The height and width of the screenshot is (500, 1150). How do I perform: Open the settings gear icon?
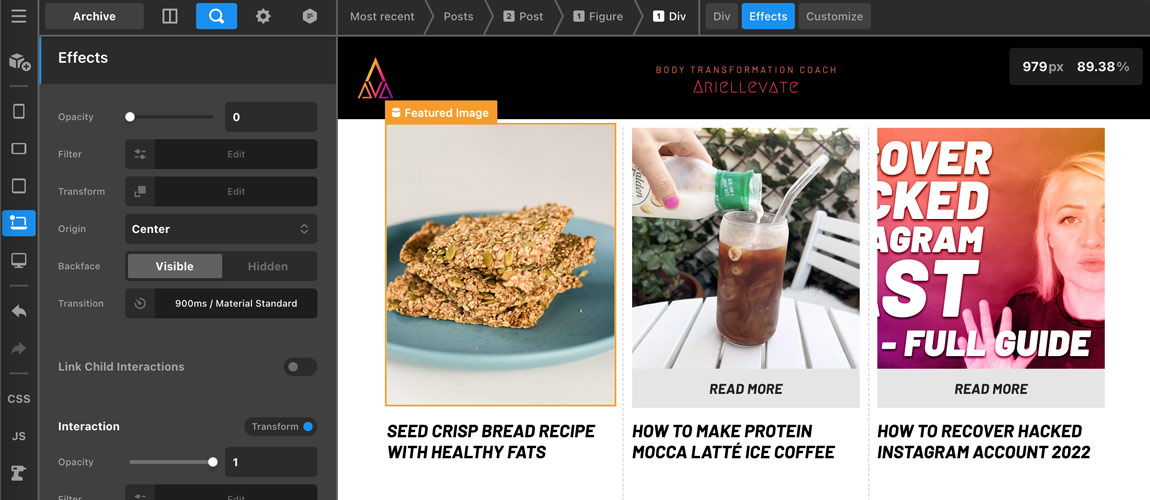click(263, 16)
